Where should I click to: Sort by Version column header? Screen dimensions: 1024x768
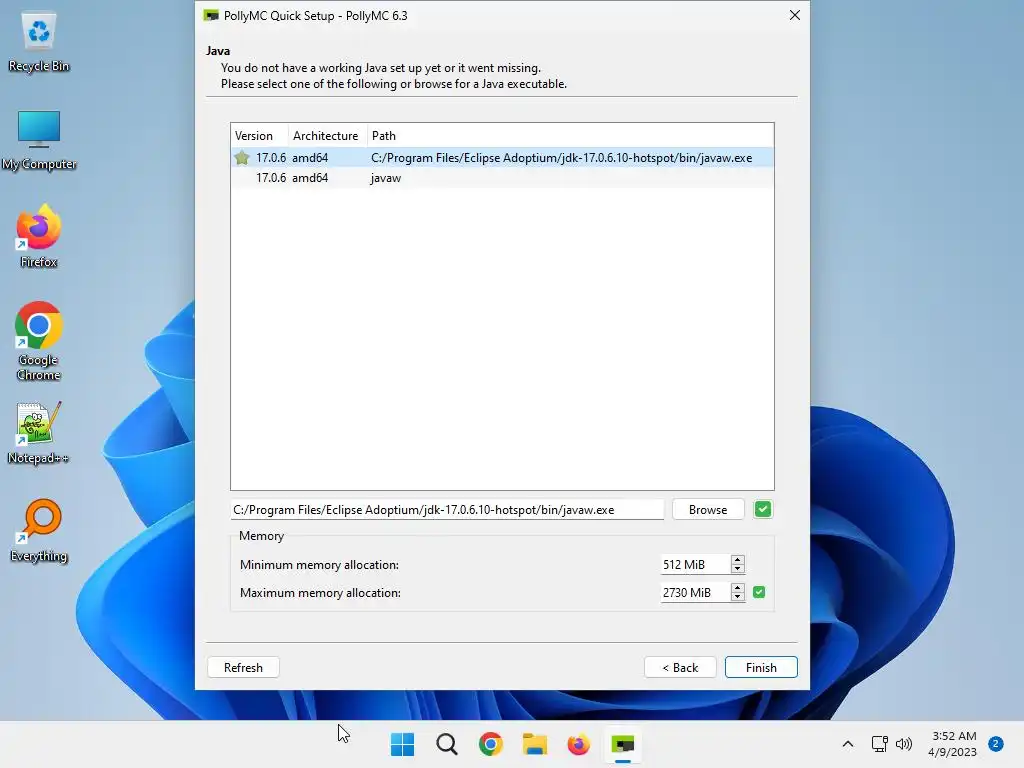(x=259, y=136)
